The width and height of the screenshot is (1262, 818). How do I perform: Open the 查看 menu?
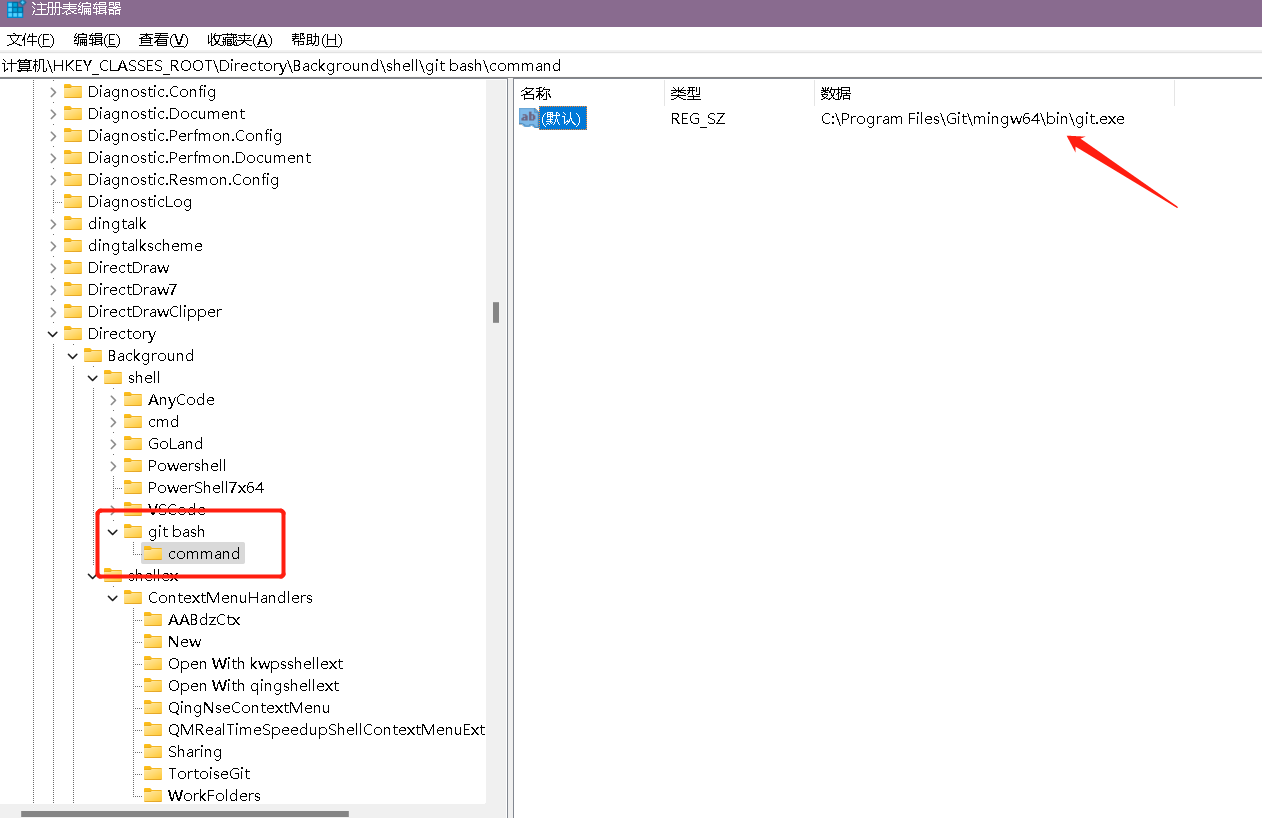coord(160,39)
